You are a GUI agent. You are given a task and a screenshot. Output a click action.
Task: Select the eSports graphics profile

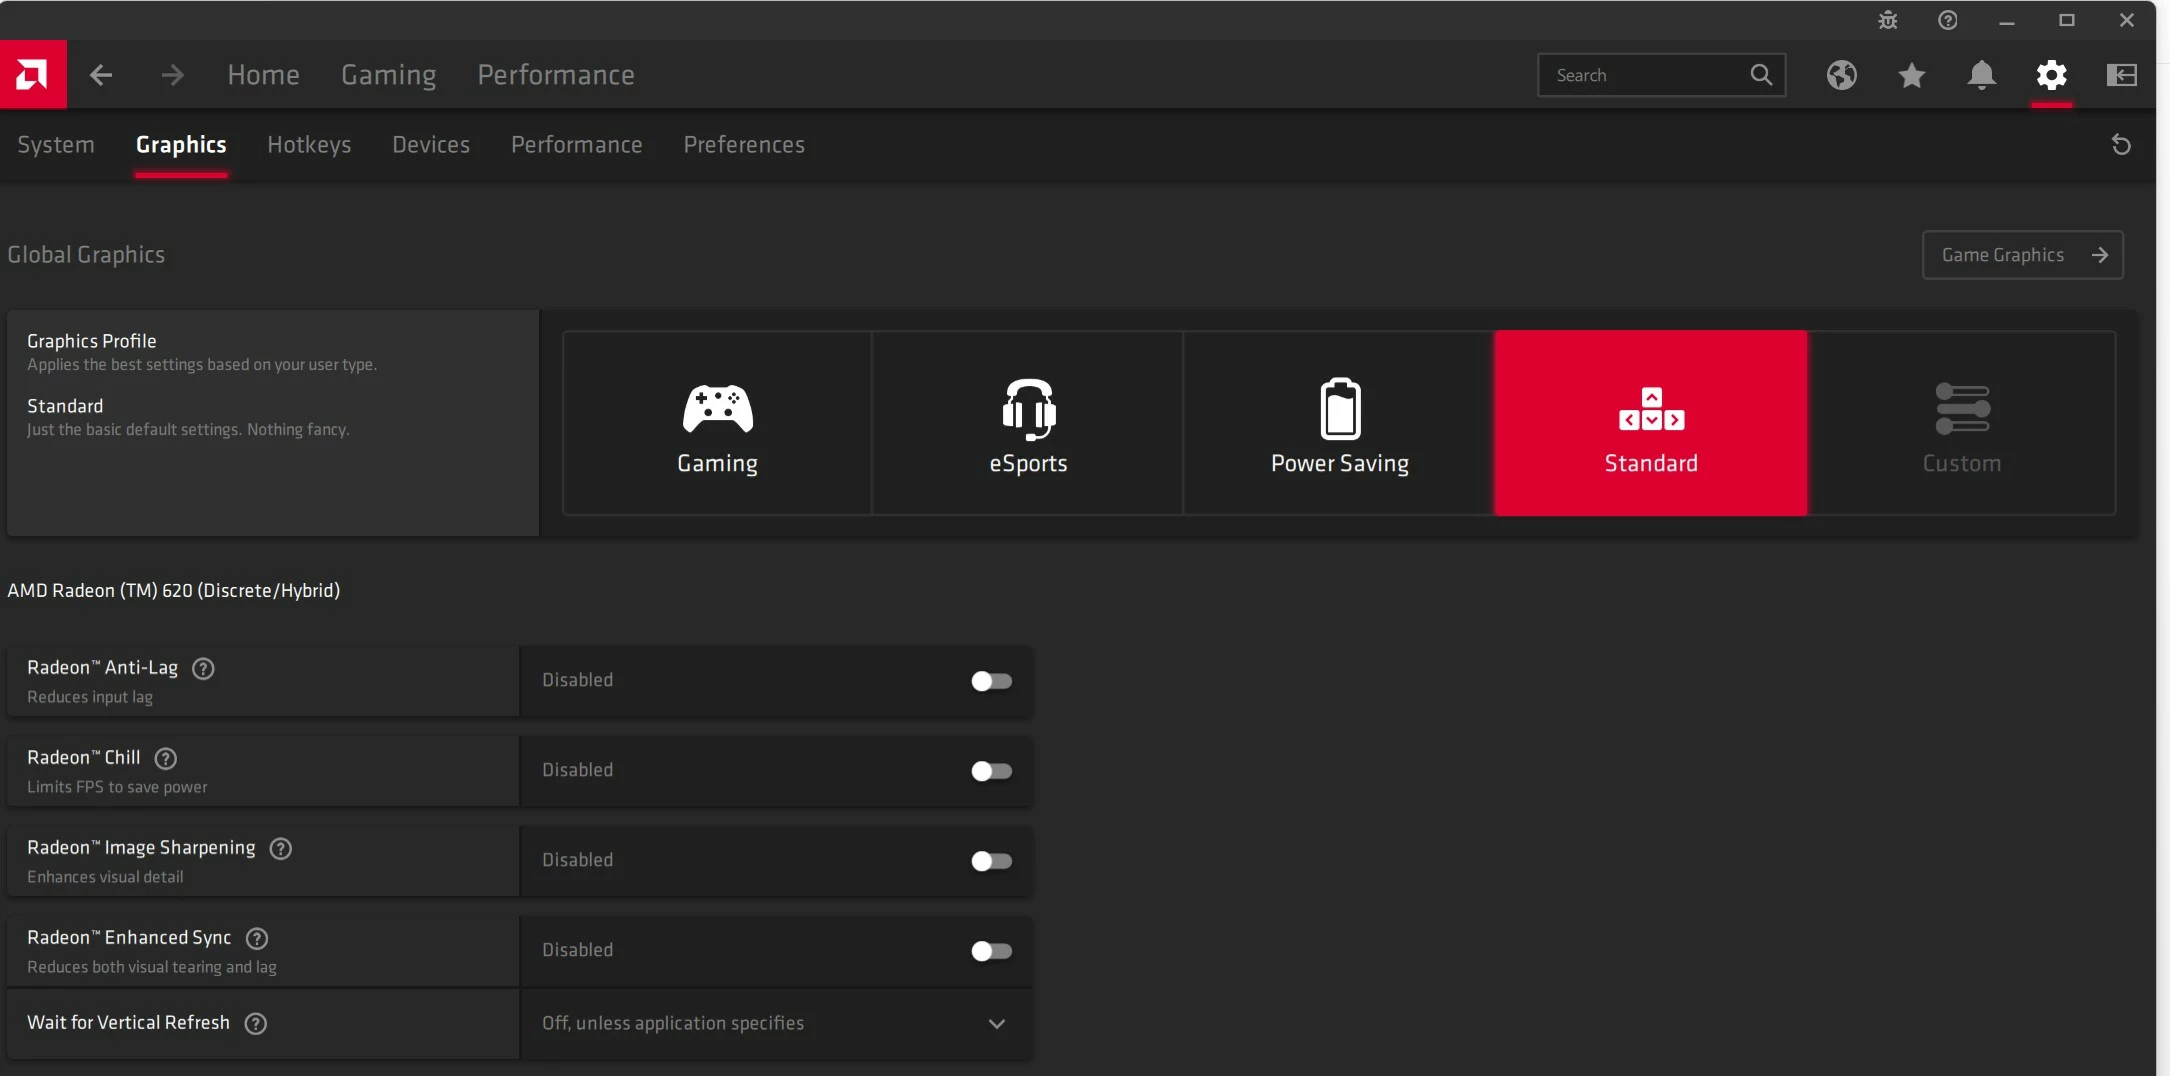1028,423
